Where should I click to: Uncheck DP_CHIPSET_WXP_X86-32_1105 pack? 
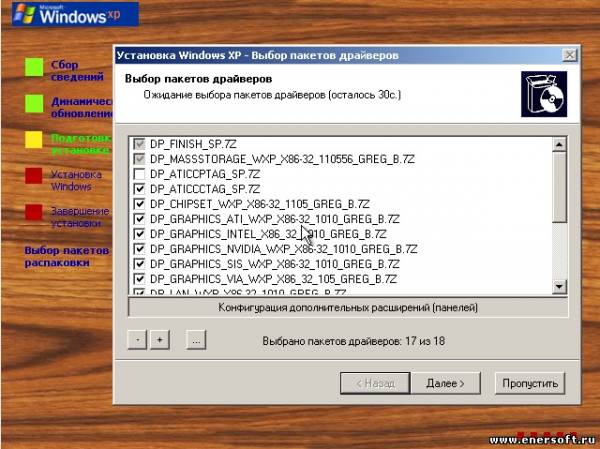pyautogui.click(x=139, y=204)
